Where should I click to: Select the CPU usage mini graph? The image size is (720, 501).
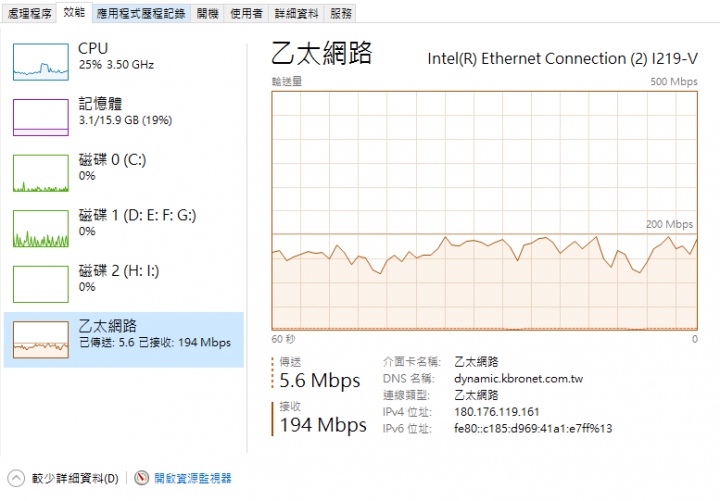[41, 62]
